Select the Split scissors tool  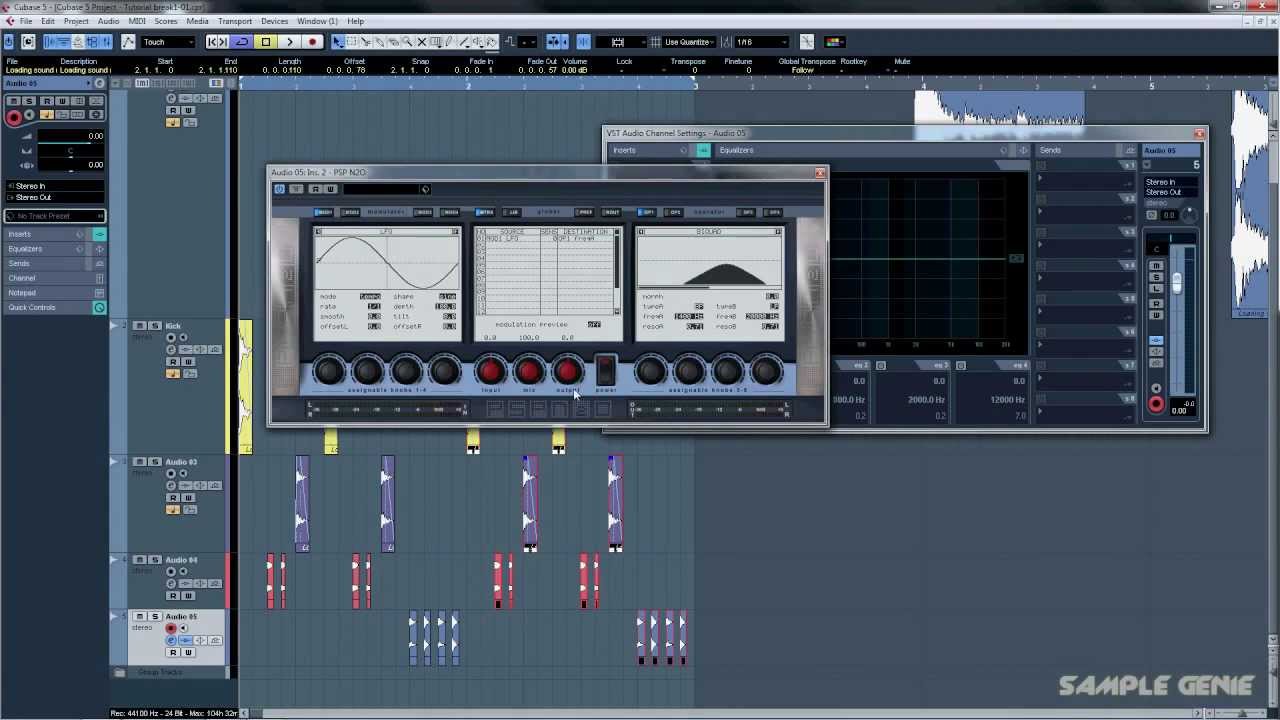pos(365,42)
